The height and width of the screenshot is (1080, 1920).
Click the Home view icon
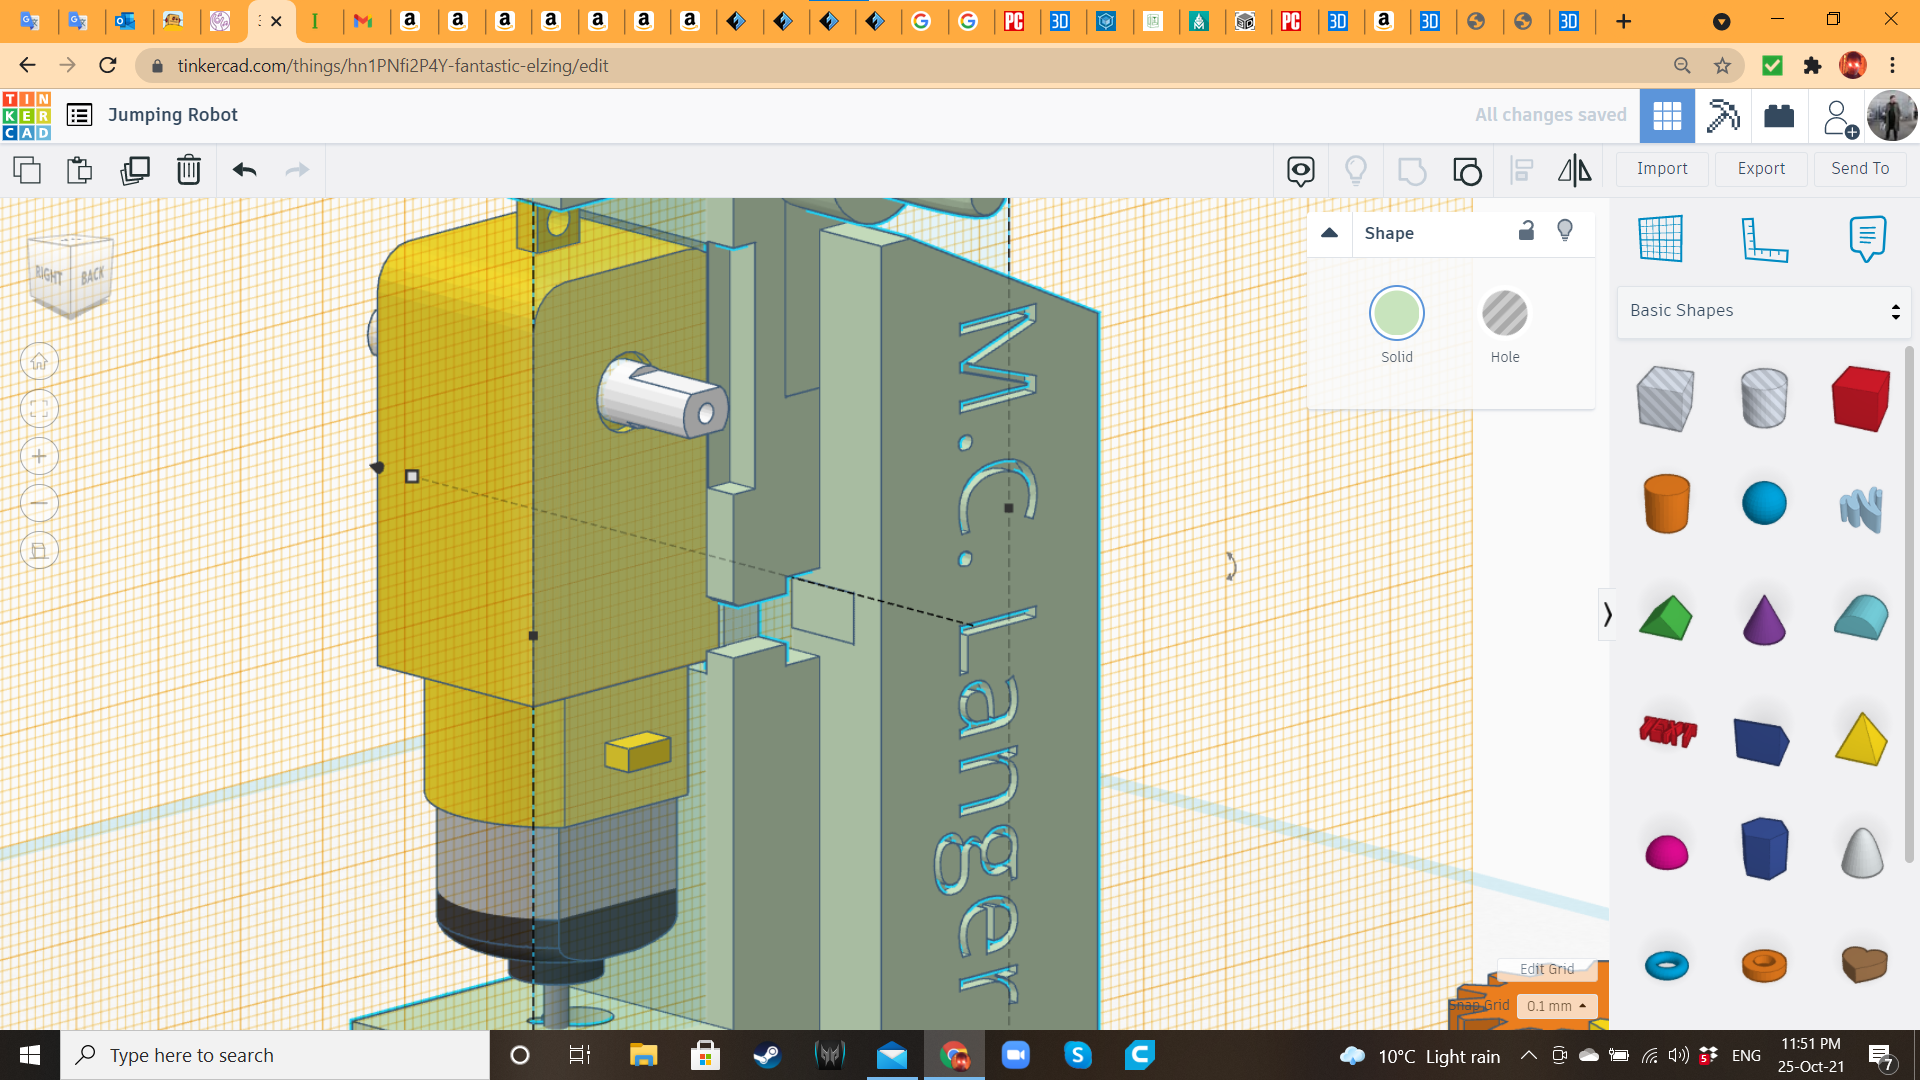click(x=39, y=361)
